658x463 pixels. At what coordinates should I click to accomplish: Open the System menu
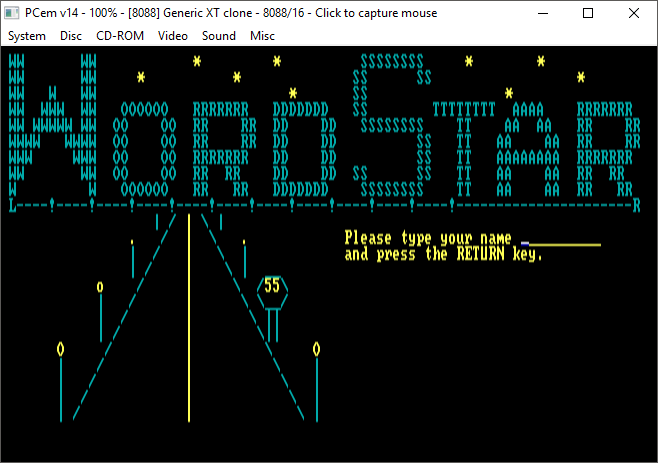click(x=27, y=36)
